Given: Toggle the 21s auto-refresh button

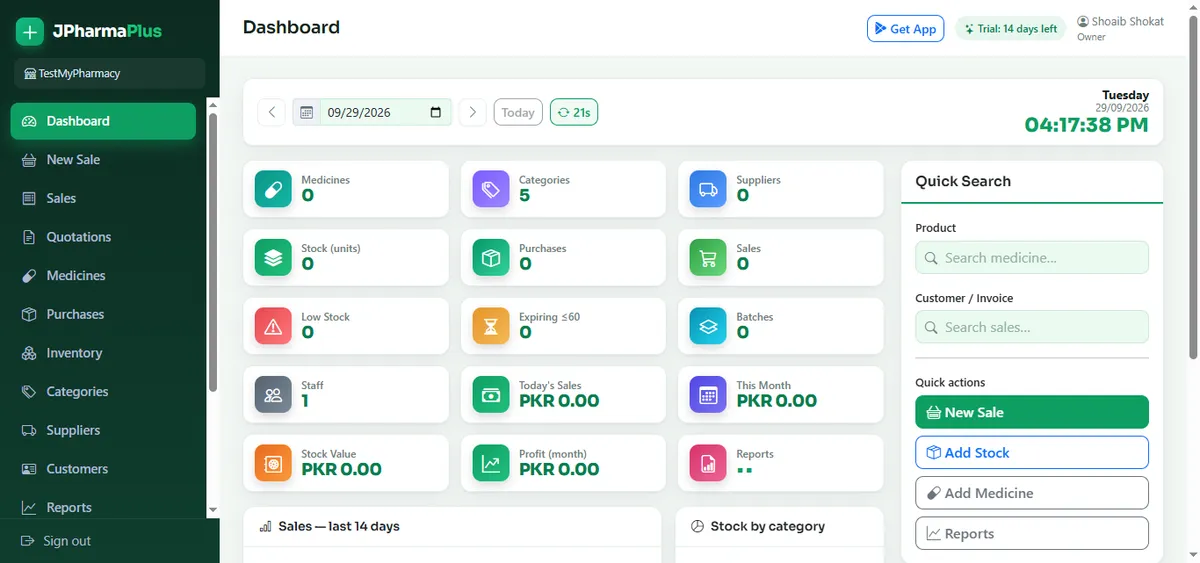Looking at the screenshot, I should pyautogui.click(x=574, y=112).
